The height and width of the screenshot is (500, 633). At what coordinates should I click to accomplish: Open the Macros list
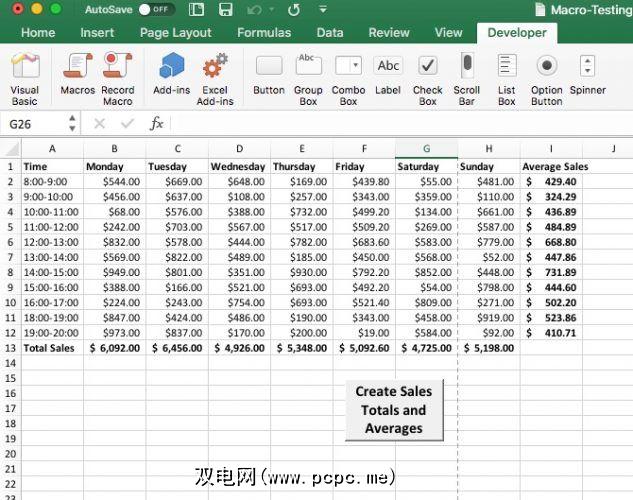pyautogui.click(x=77, y=78)
